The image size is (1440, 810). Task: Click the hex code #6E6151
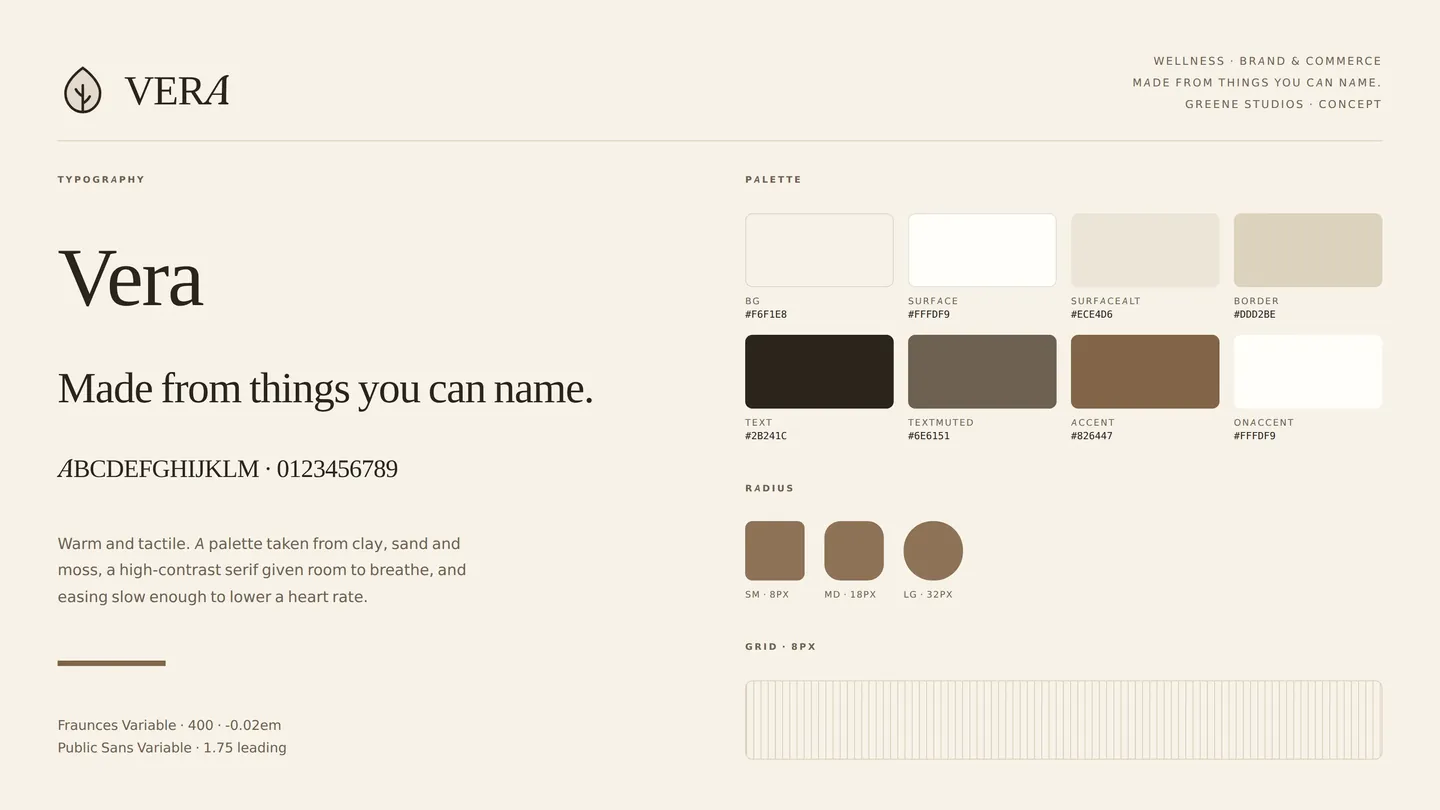pos(929,437)
